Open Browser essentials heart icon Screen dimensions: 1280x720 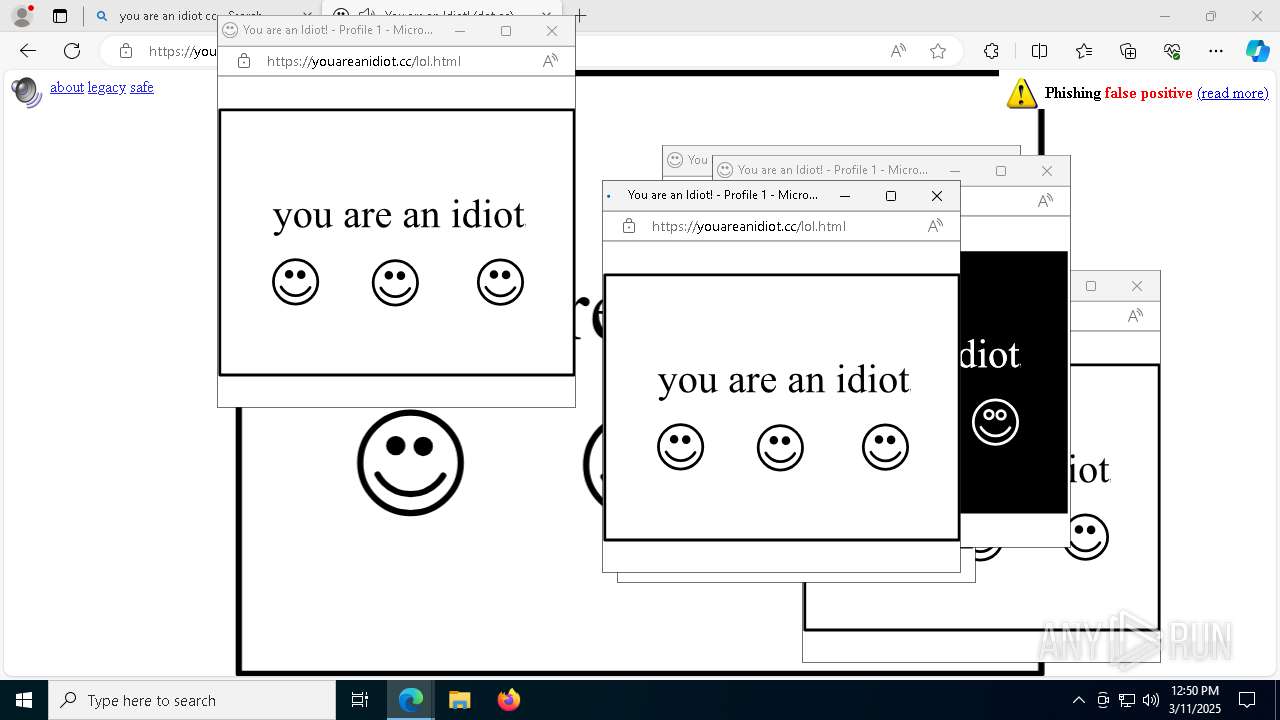pyautogui.click(x=1172, y=51)
